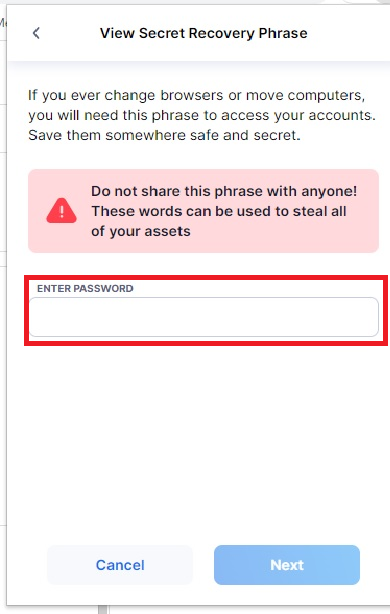390x614 pixels.
Task: Click the red warning triangle icon
Action: (x=61, y=211)
